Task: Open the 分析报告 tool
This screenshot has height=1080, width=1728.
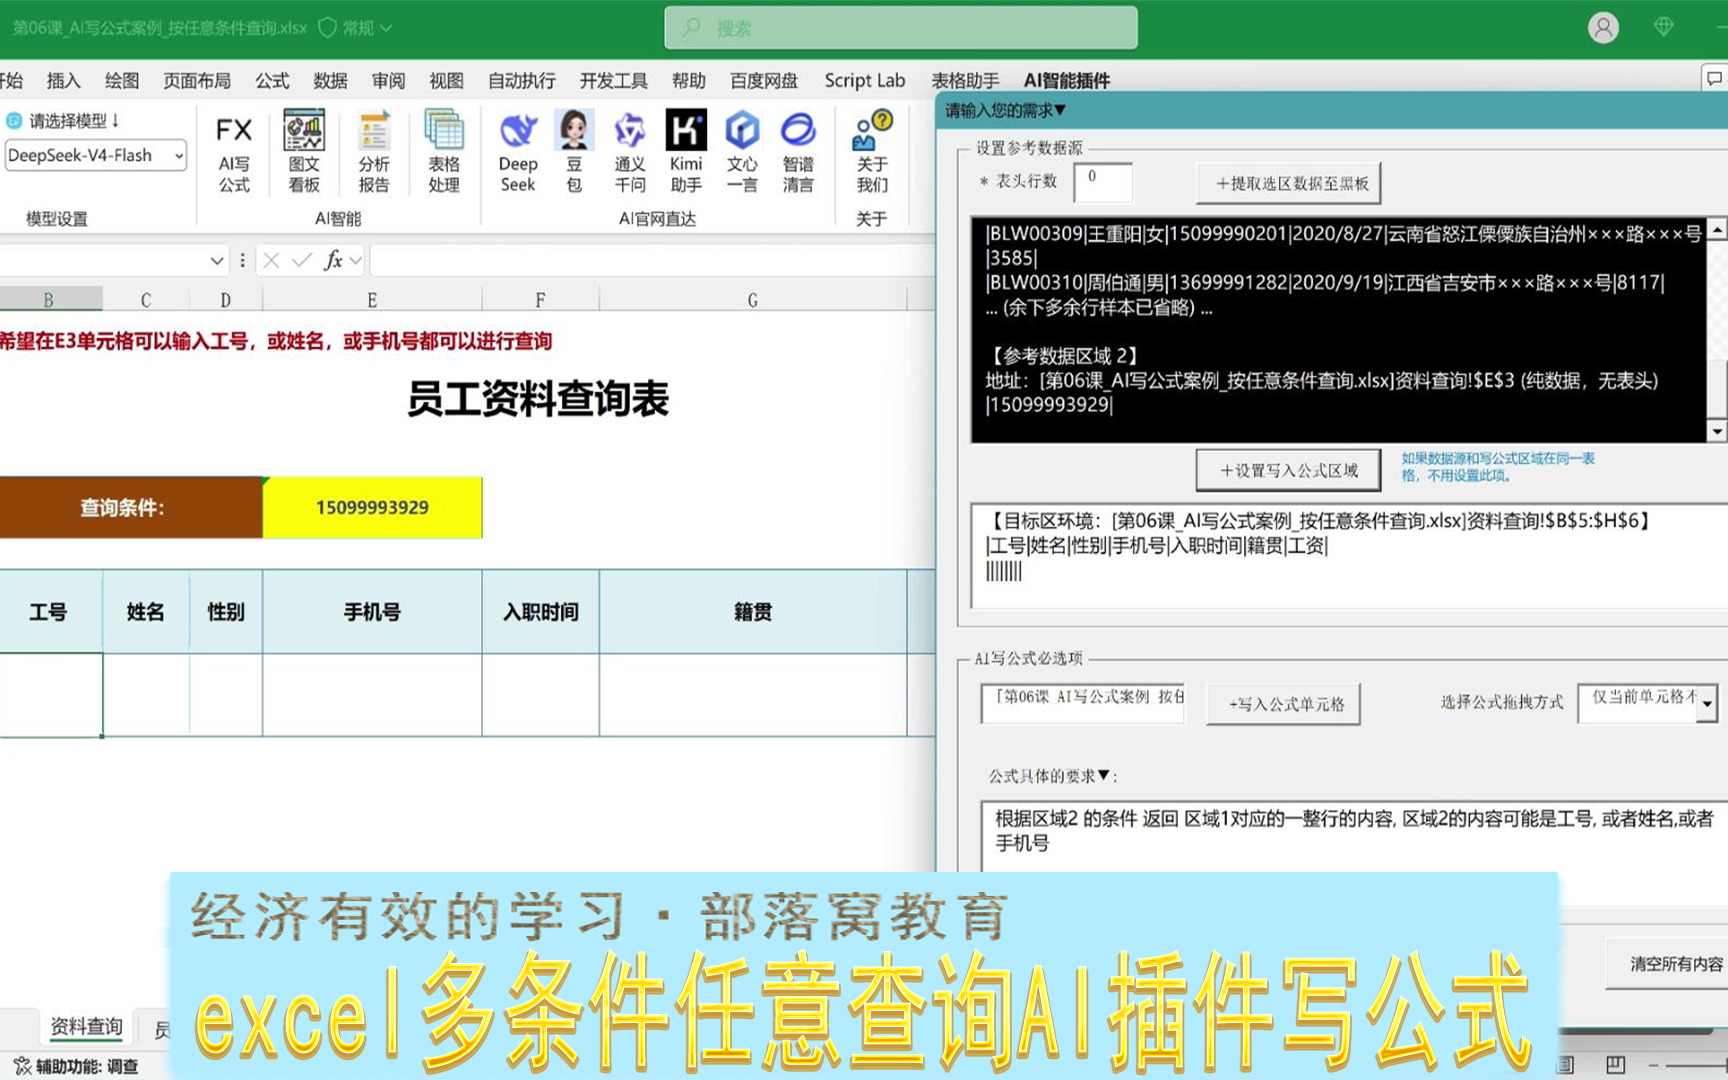Action: coord(374,152)
